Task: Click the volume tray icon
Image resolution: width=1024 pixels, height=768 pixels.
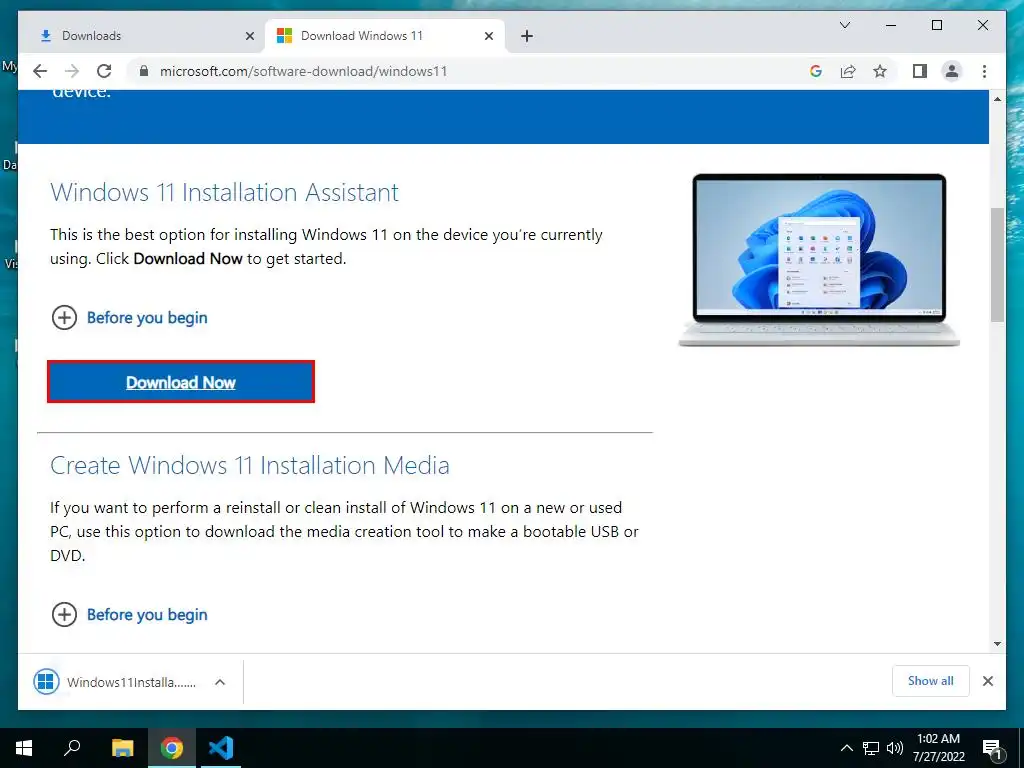Action: 895,748
